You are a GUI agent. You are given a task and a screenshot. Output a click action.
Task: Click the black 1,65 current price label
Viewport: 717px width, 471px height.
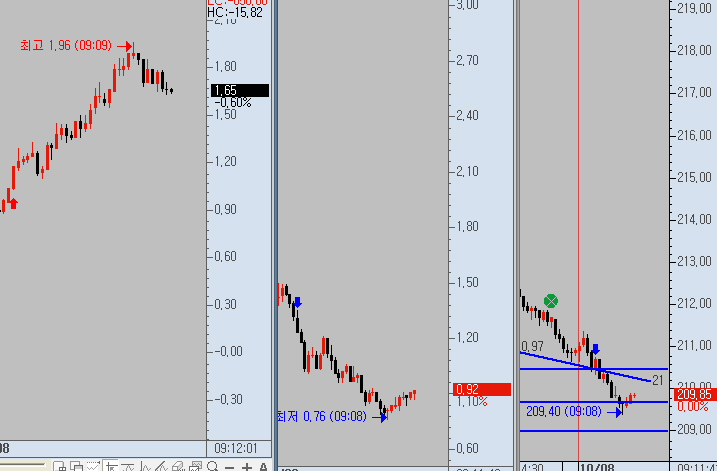click(240, 91)
